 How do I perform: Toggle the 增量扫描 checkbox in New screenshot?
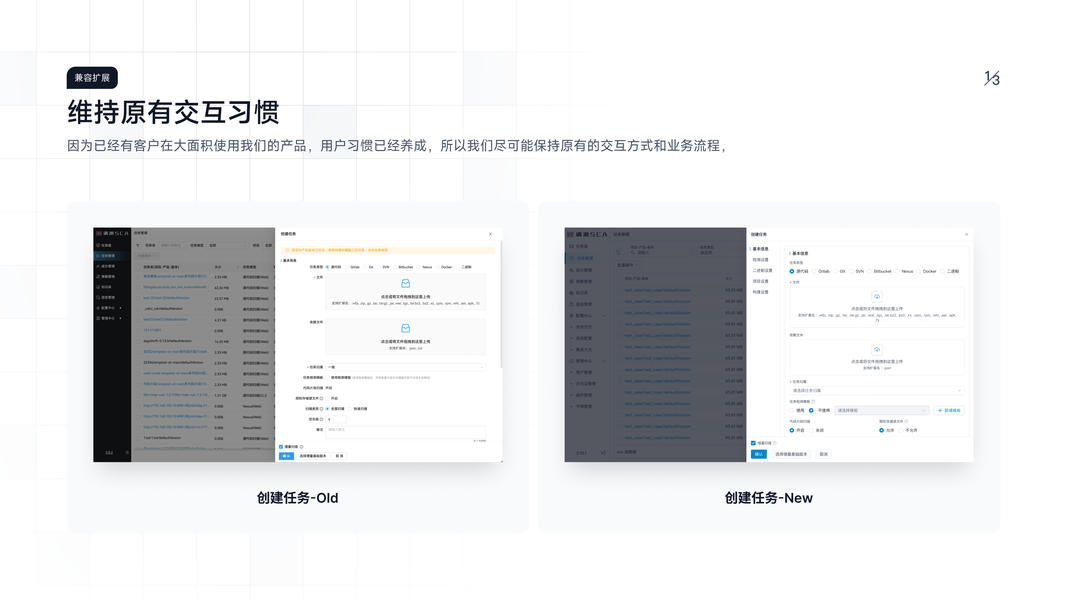(x=753, y=443)
